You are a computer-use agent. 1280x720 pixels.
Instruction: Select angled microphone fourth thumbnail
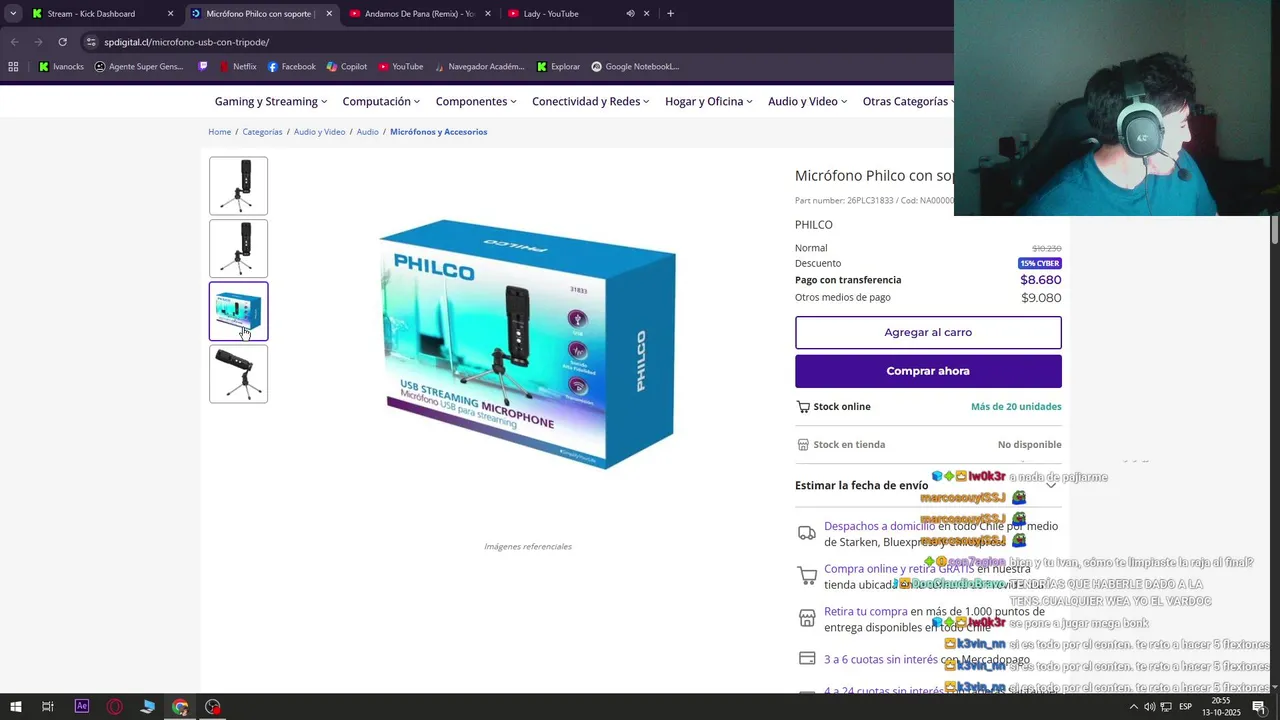[x=238, y=374]
